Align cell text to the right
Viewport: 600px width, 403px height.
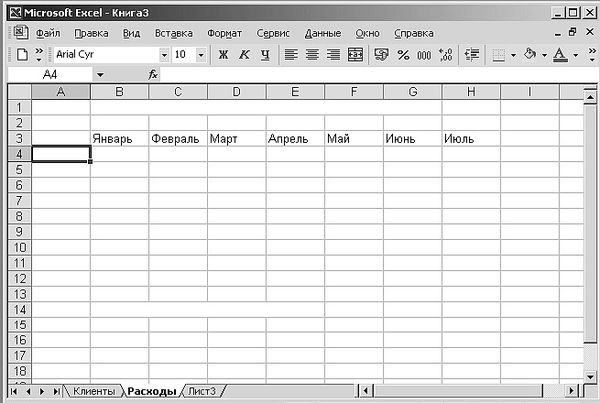333,54
